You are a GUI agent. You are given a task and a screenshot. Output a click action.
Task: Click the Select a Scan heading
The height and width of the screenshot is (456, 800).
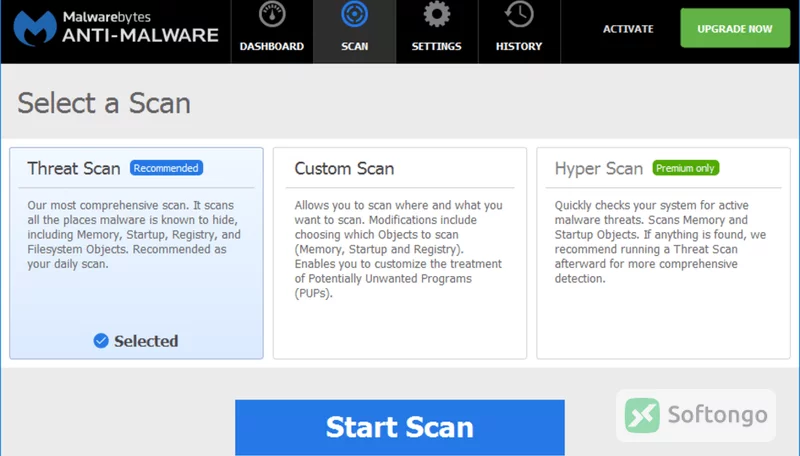pos(104,103)
